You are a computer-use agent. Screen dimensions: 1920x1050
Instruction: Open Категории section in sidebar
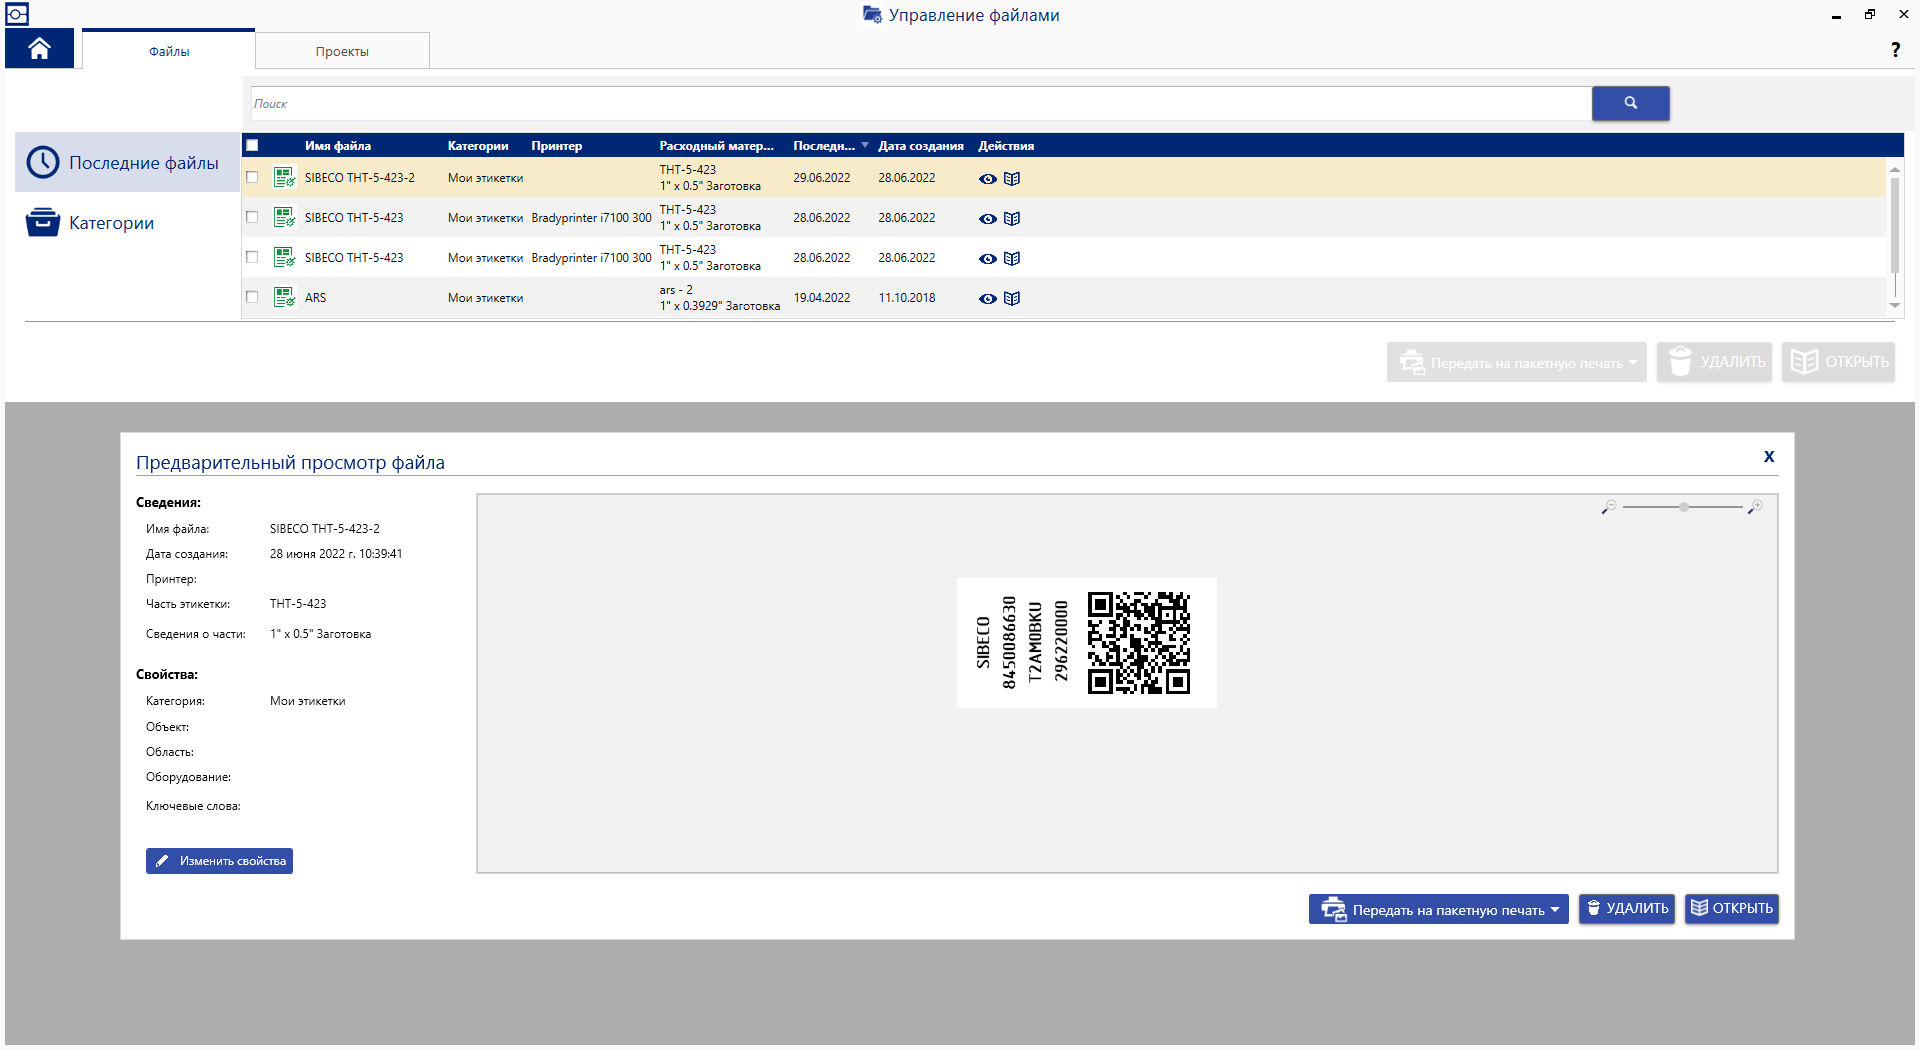[x=111, y=223]
